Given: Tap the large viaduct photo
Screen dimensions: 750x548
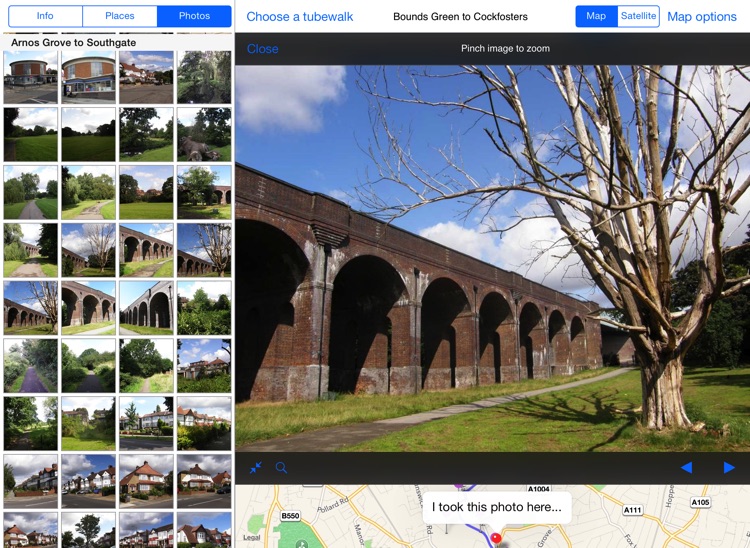Looking at the screenshot, I should pos(493,258).
